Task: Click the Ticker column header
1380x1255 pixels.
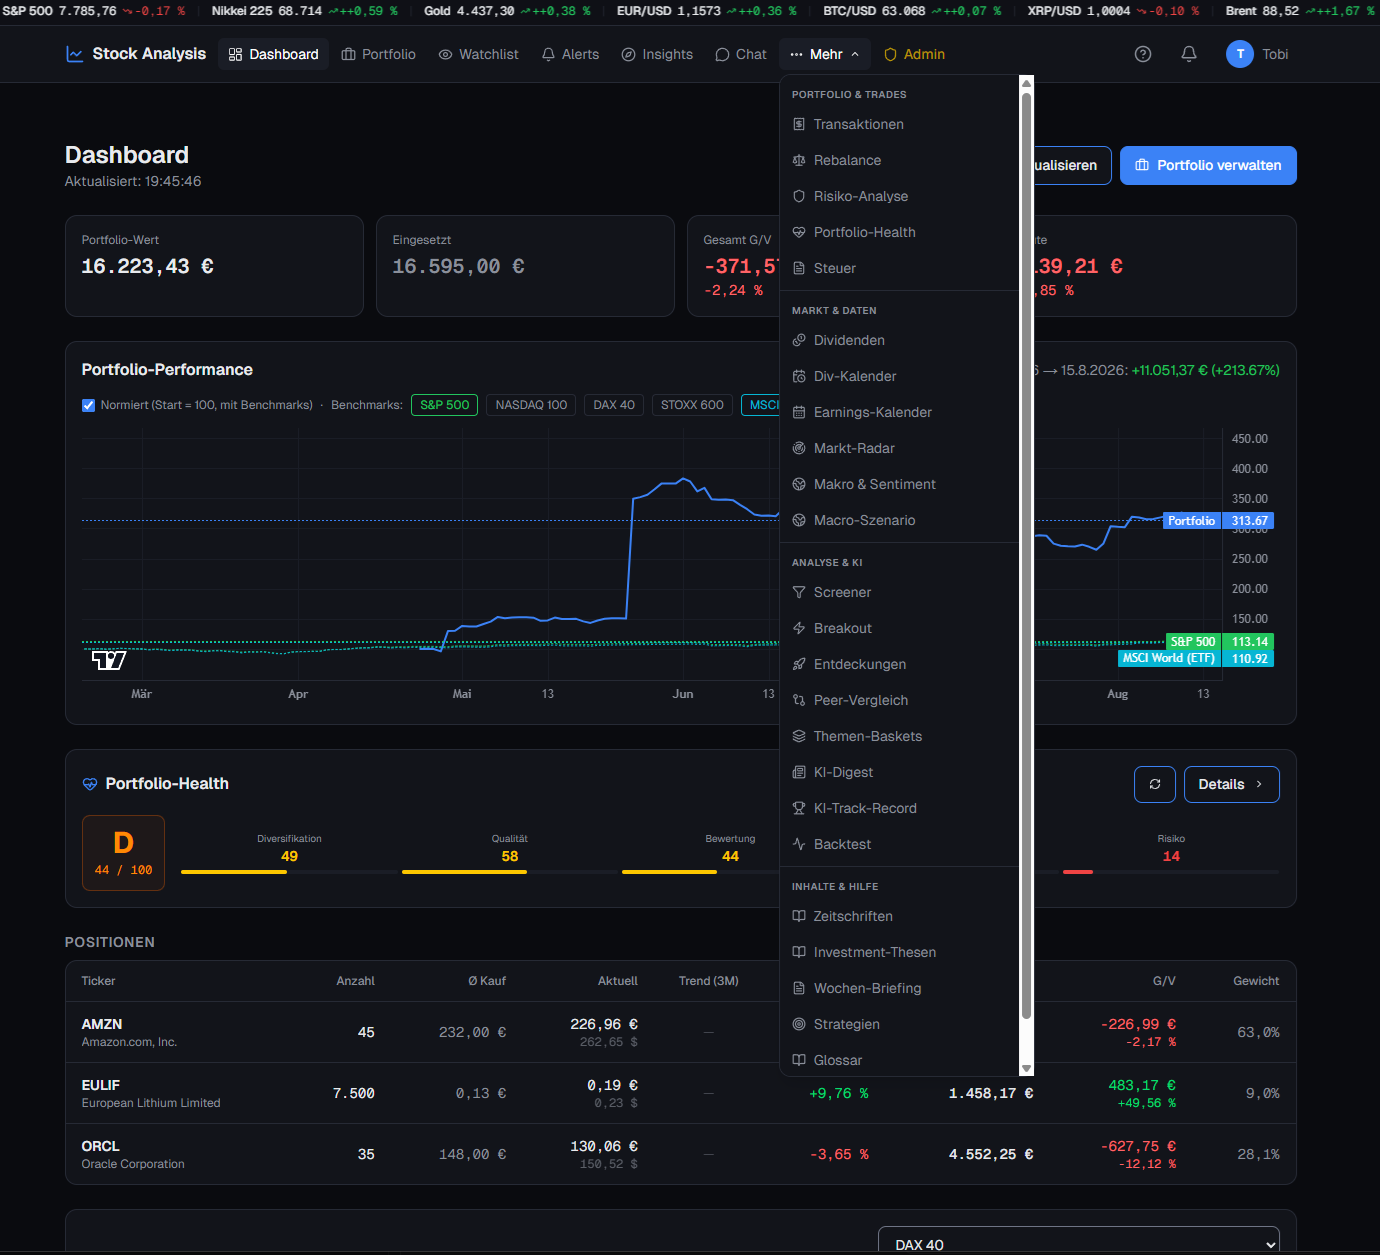Action: click(x=98, y=981)
